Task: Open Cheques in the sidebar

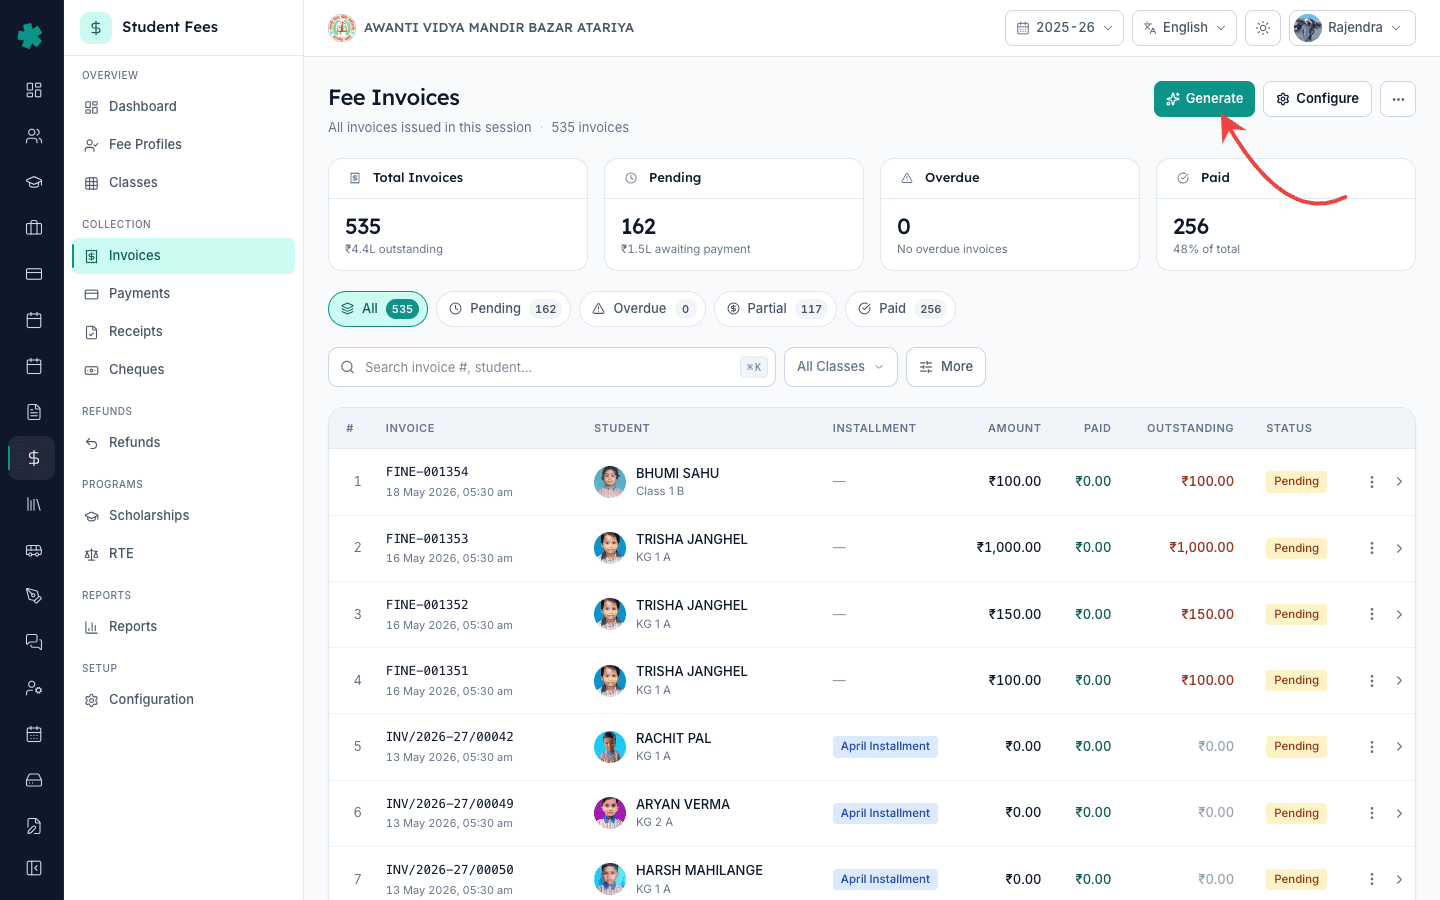Action: [183, 370]
